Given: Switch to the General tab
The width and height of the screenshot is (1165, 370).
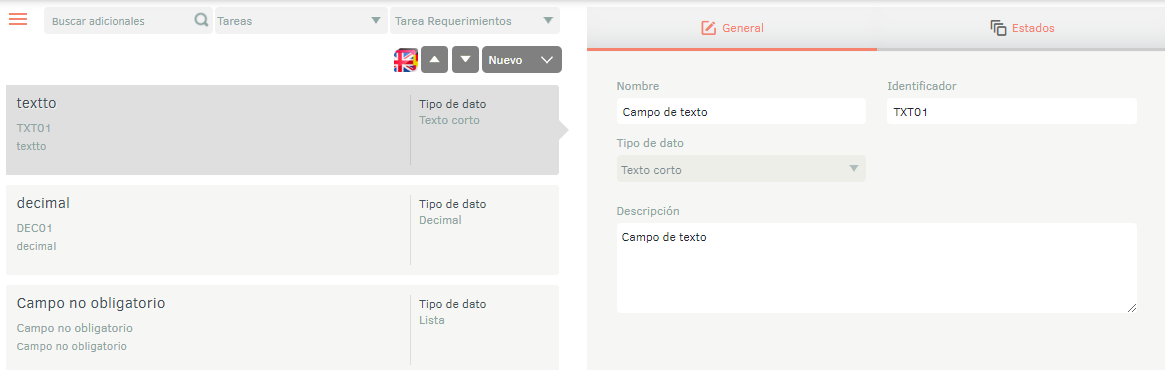Looking at the screenshot, I should point(732,28).
